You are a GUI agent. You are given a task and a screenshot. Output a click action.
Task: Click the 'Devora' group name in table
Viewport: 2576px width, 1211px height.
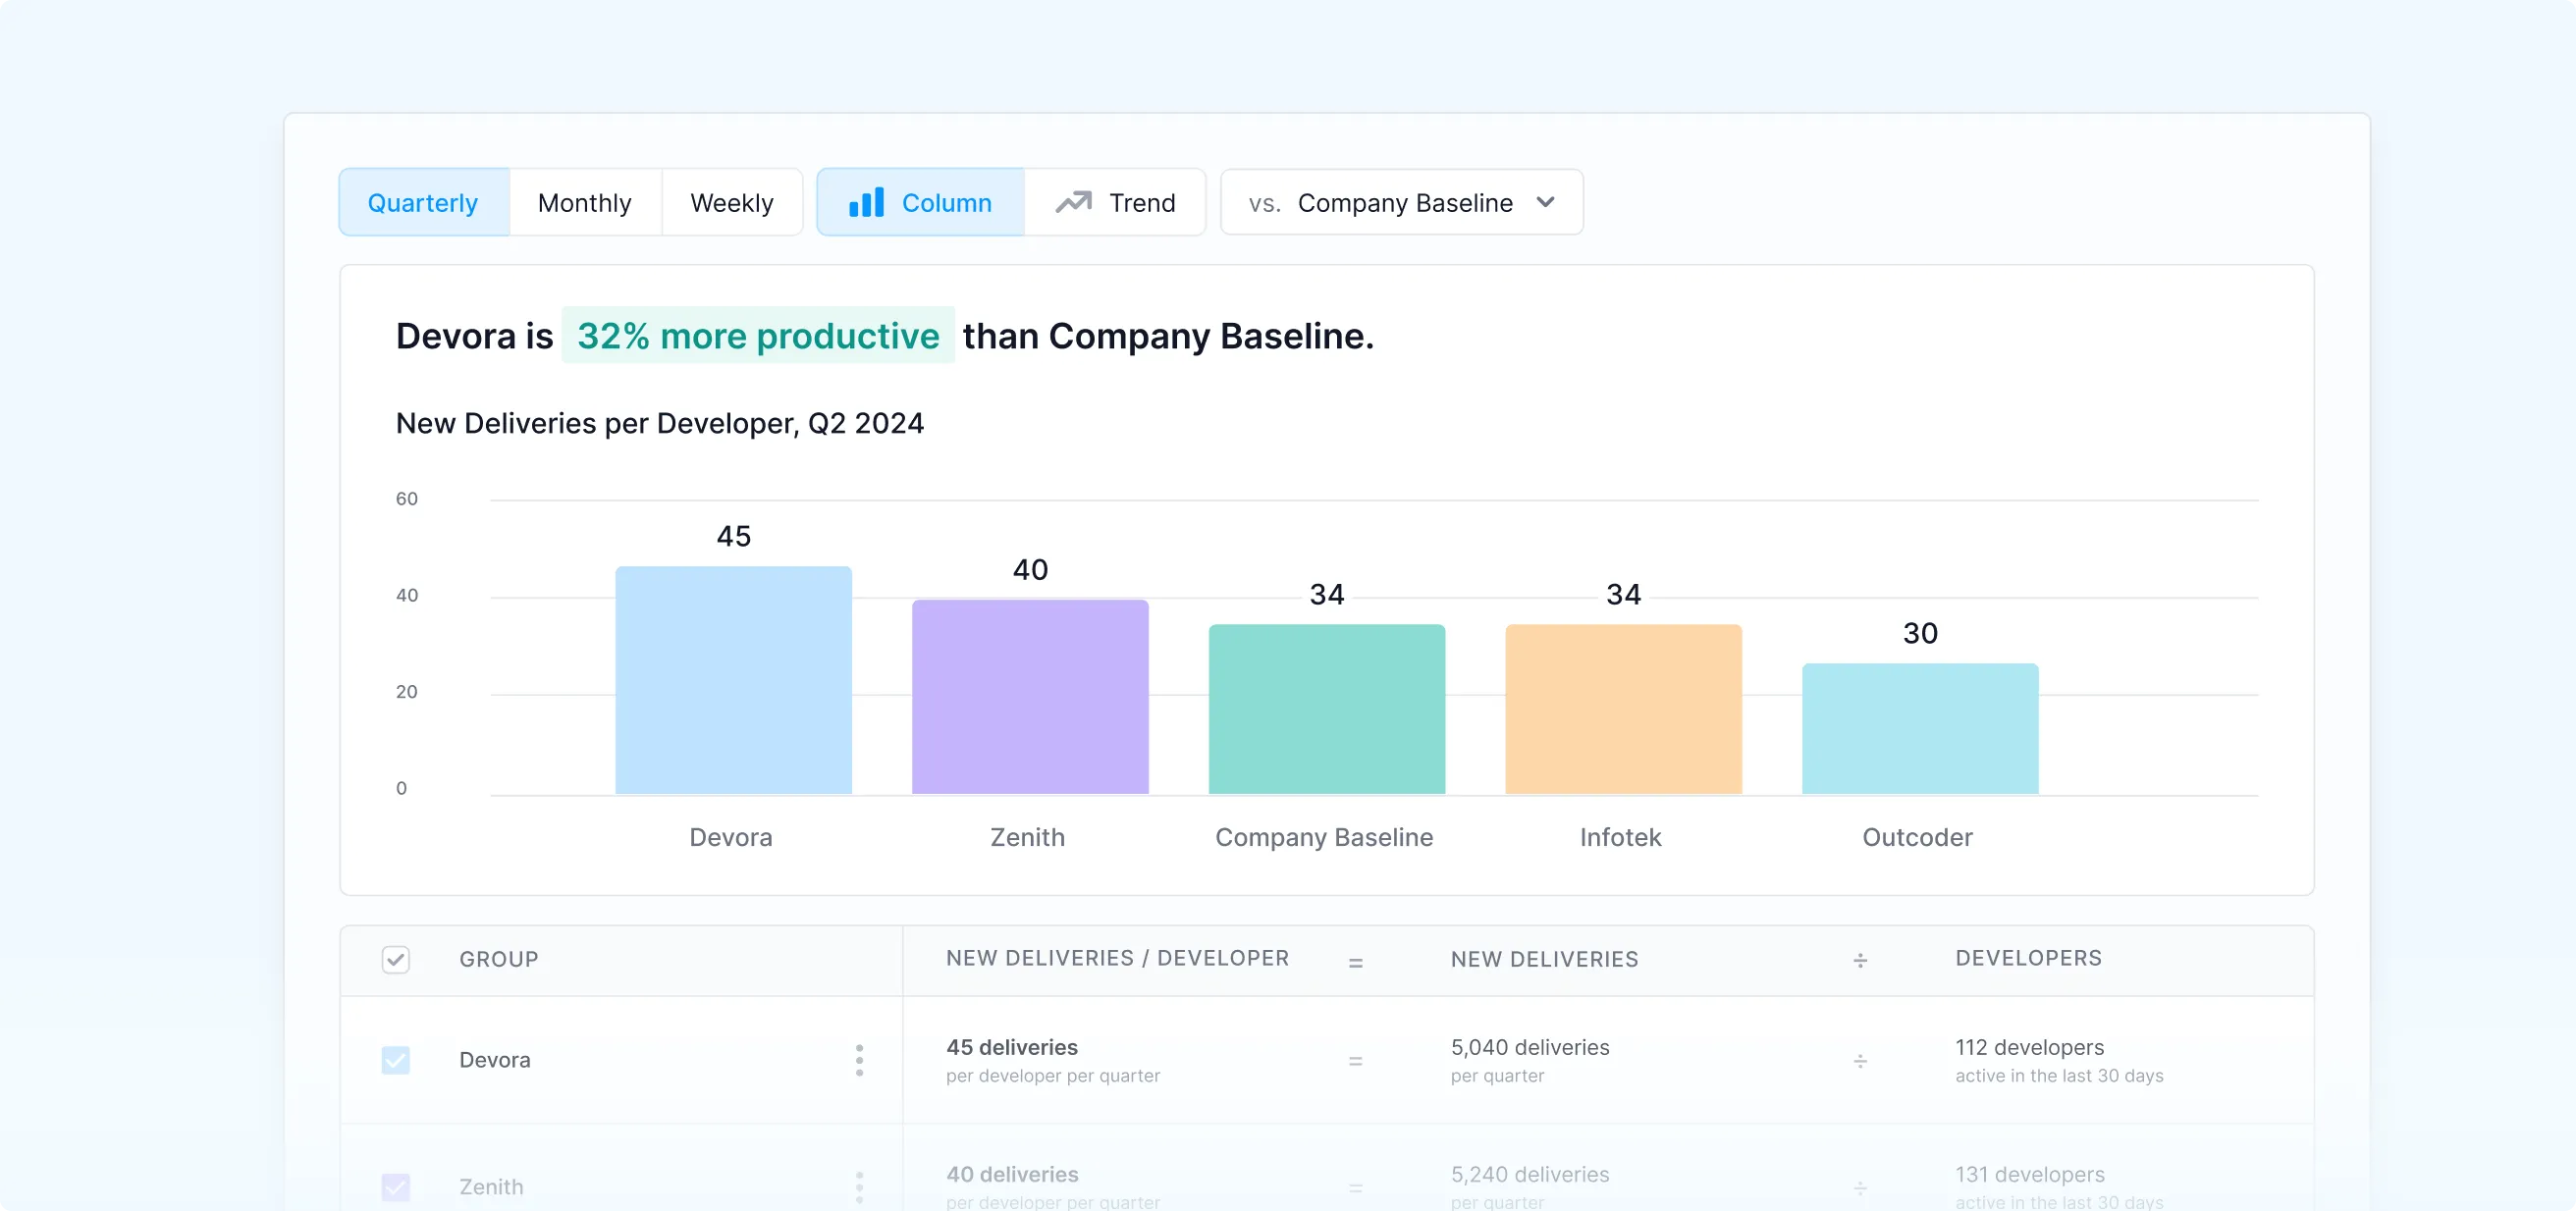coord(495,1059)
